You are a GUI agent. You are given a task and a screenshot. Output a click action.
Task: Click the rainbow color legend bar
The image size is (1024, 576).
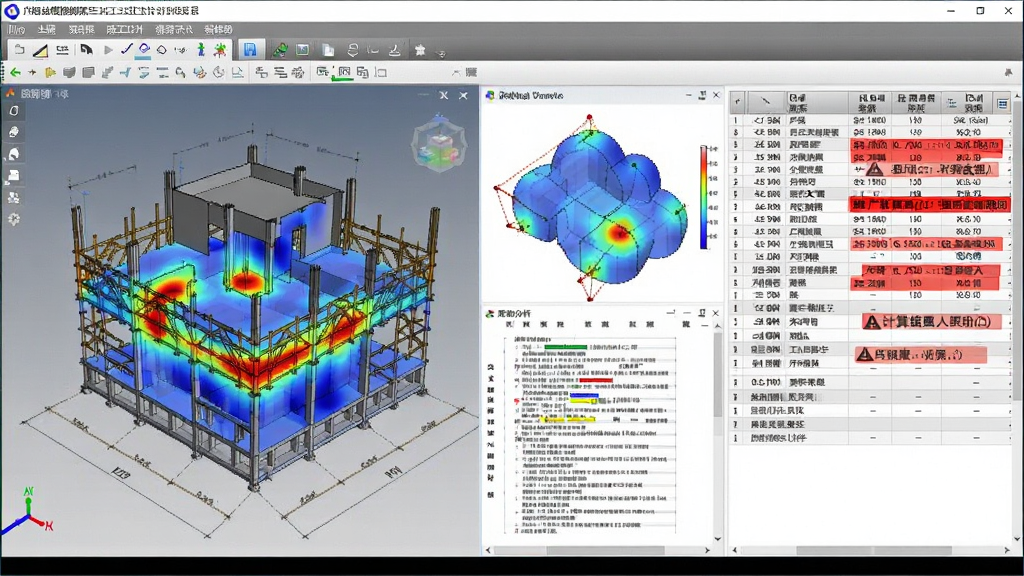[x=704, y=197]
